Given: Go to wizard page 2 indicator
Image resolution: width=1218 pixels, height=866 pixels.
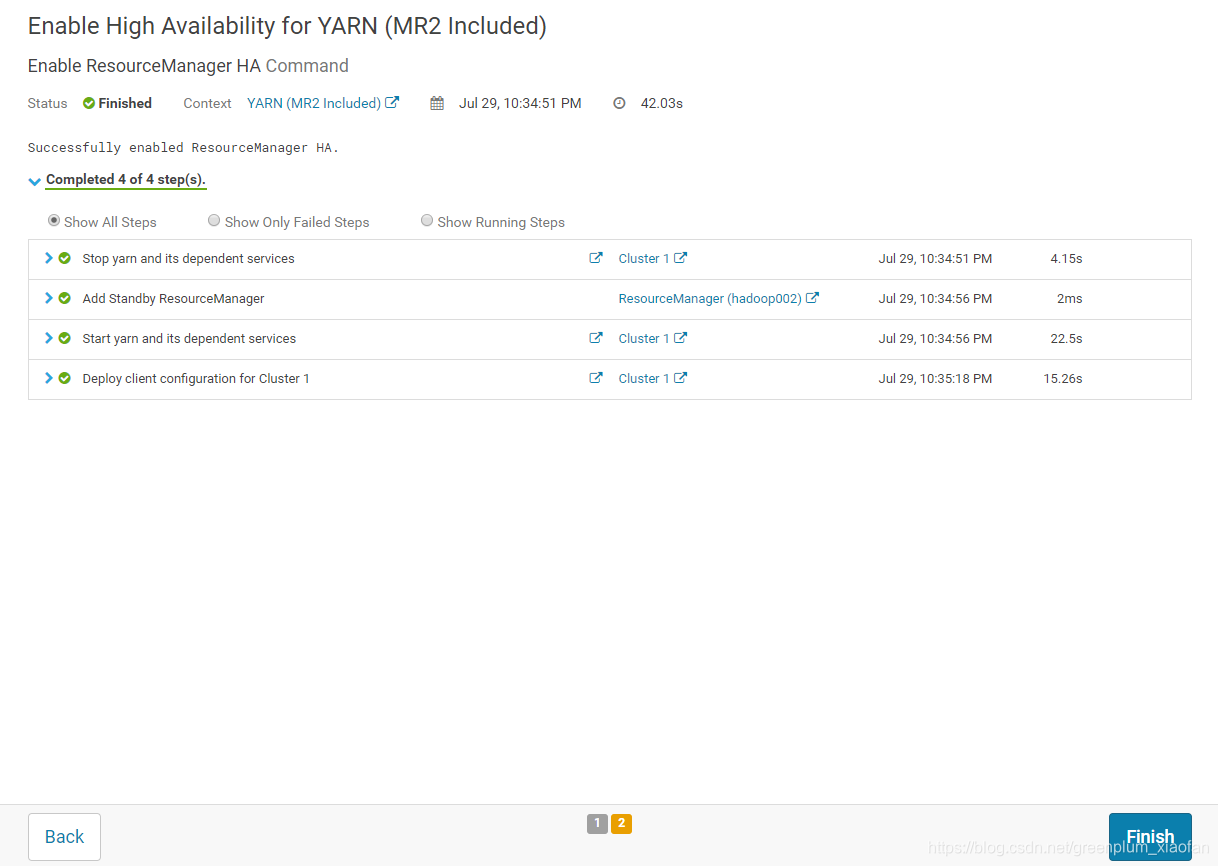Looking at the screenshot, I should (x=621, y=824).
